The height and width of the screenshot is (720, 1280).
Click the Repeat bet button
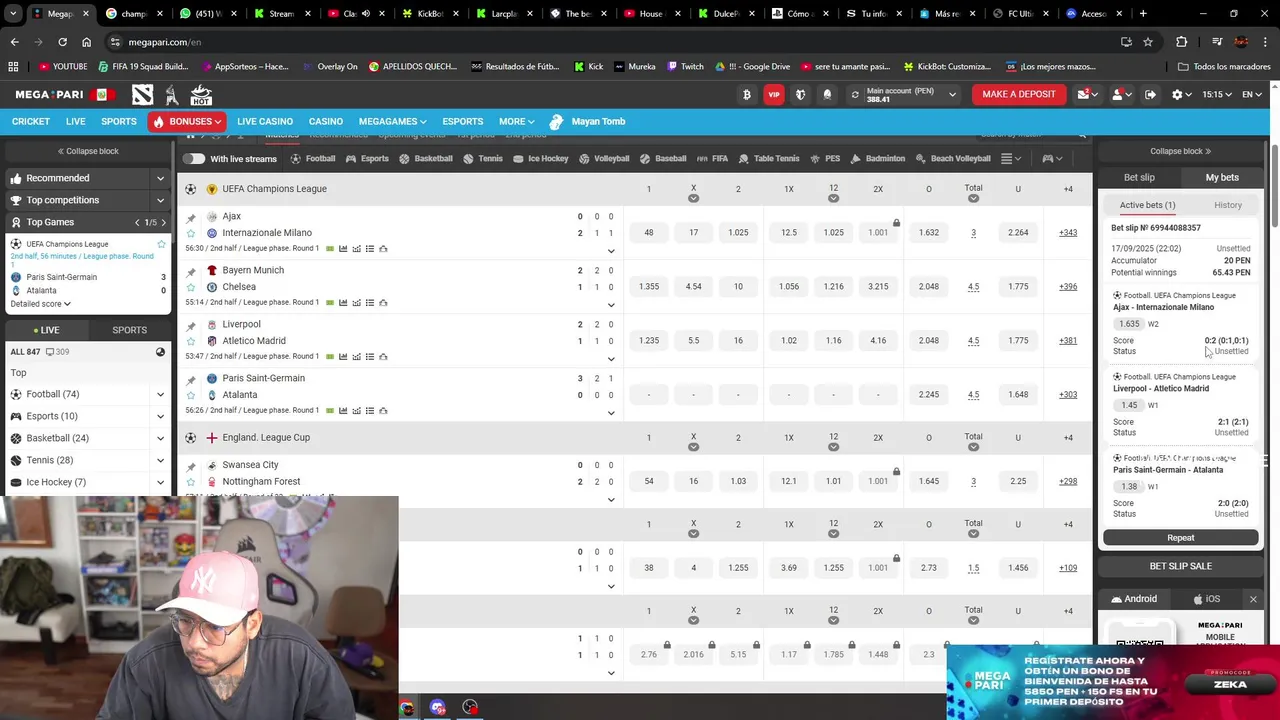[1181, 538]
